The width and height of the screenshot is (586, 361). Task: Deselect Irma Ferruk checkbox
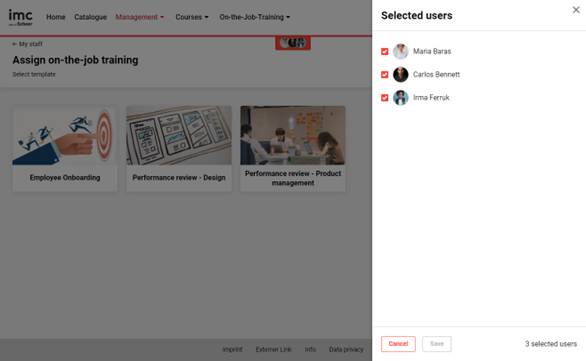pos(385,98)
